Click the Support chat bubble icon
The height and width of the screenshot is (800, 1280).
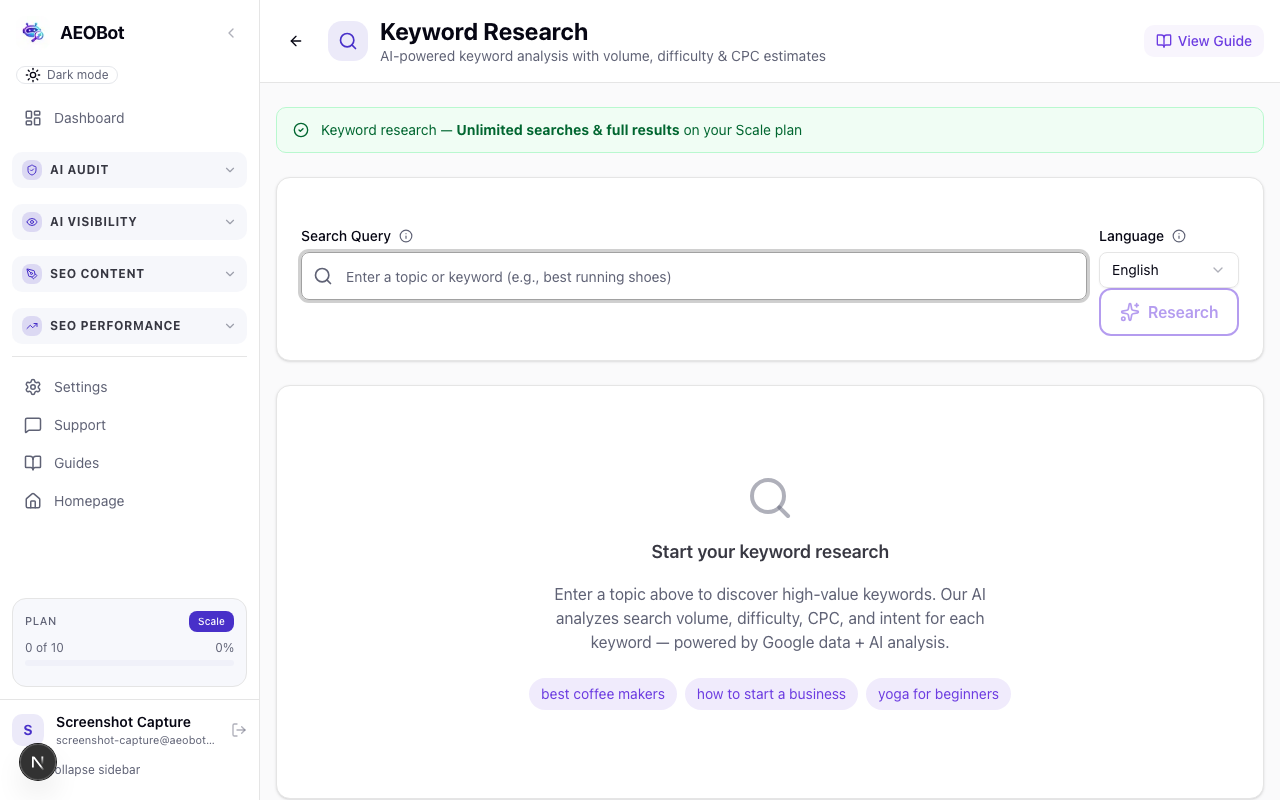coord(33,425)
